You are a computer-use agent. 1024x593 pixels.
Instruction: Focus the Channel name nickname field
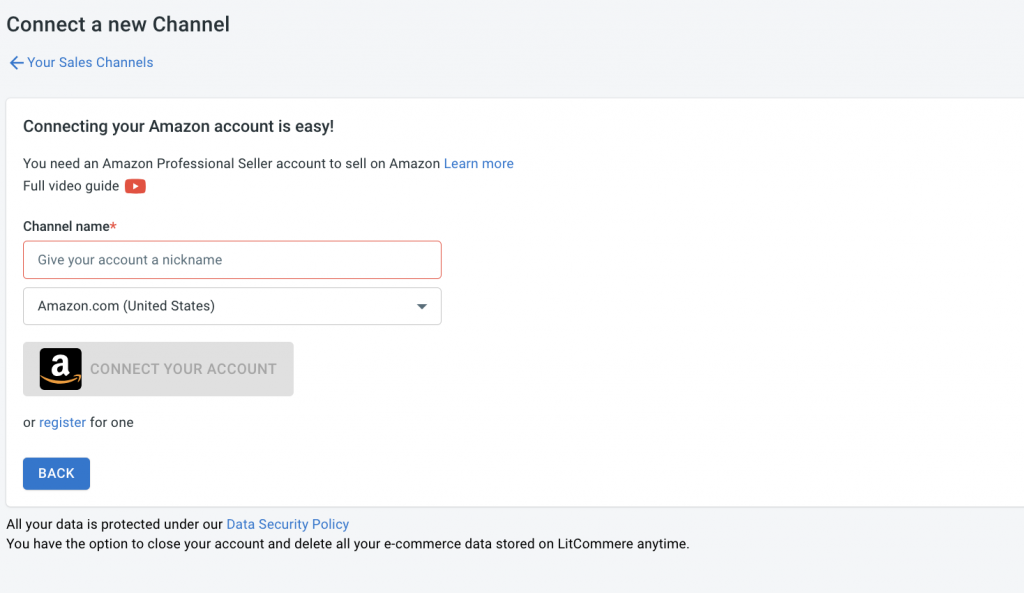[x=232, y=260]
